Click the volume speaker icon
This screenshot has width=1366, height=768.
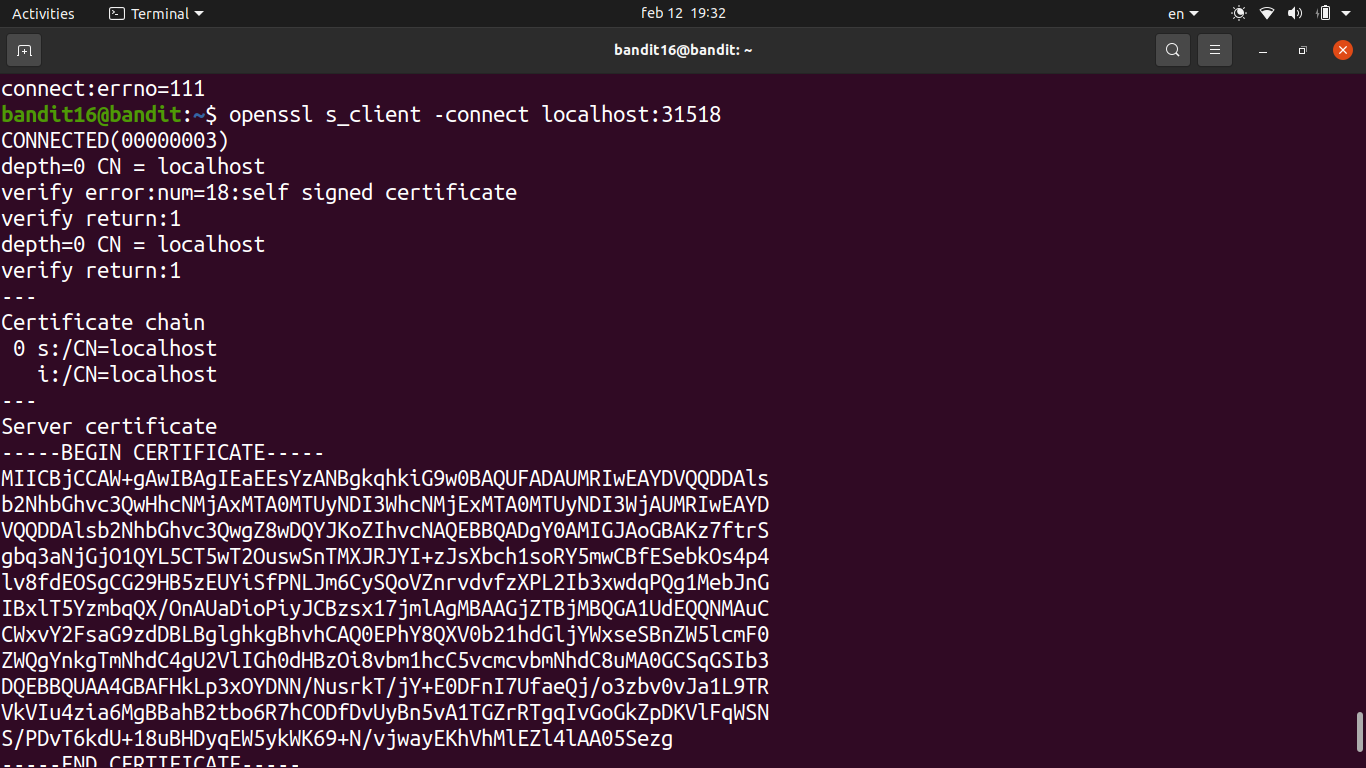click(x=1295, y=14)
